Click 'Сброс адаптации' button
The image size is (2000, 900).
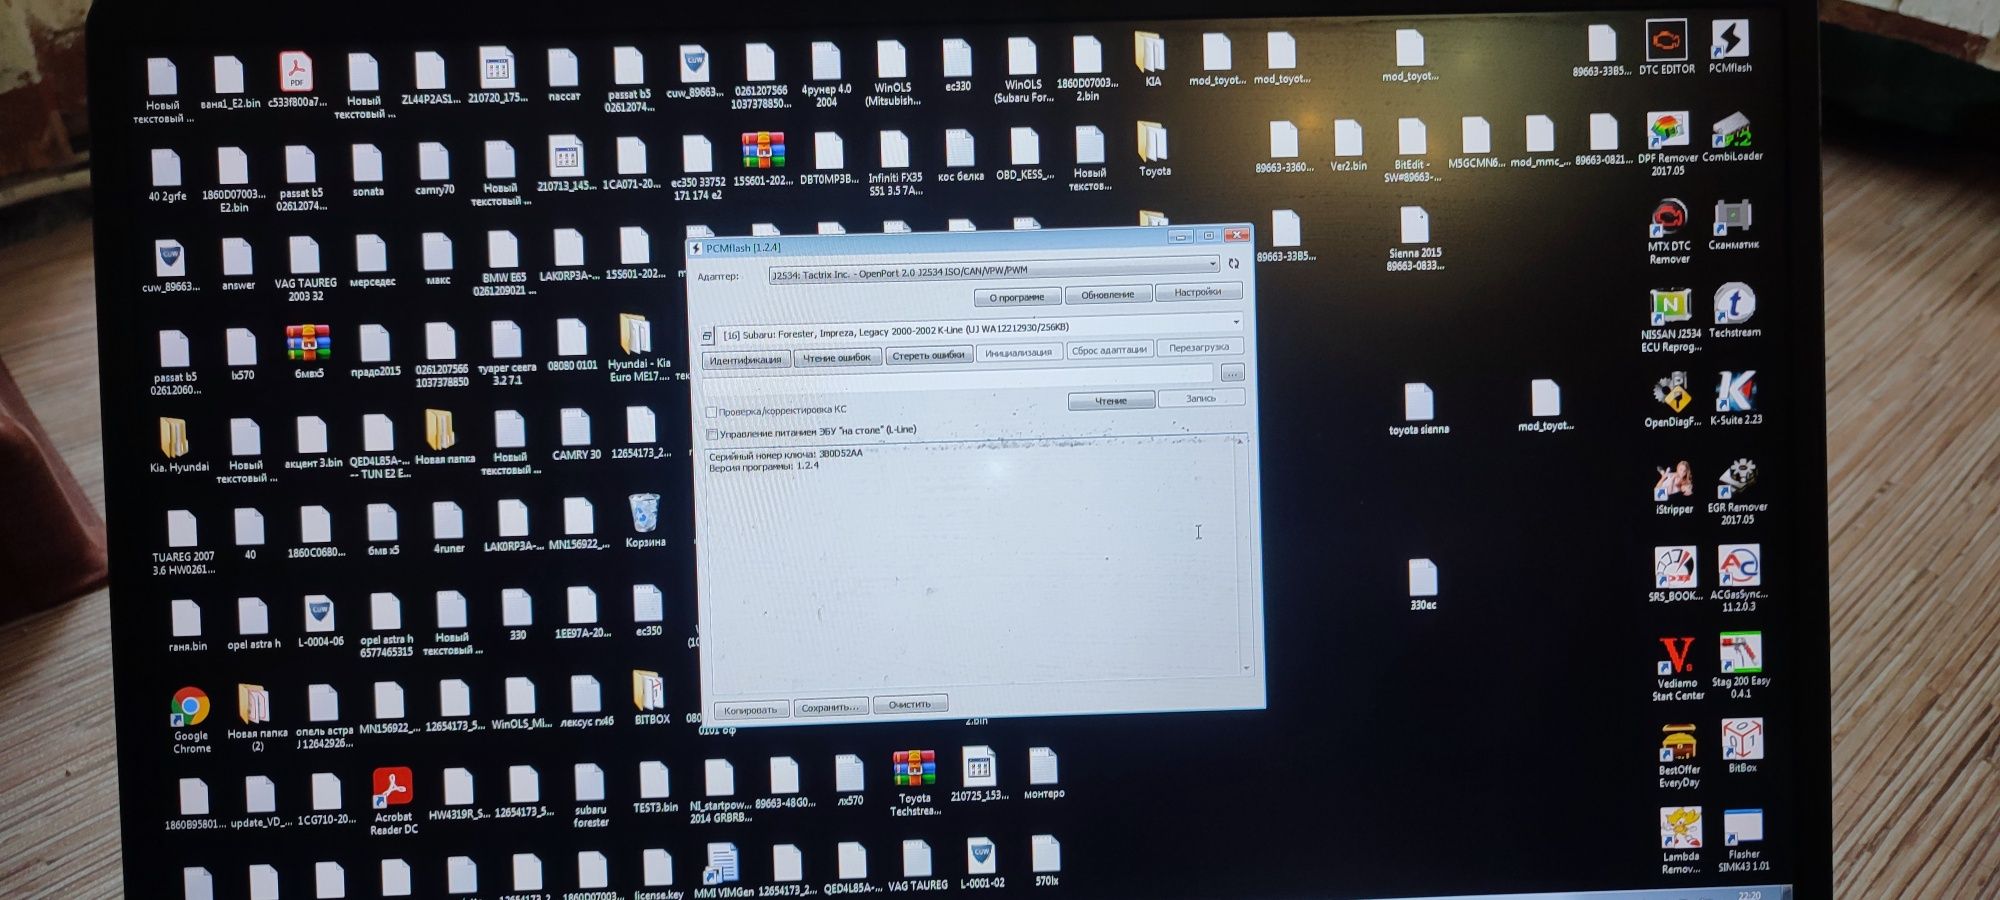1108,350
